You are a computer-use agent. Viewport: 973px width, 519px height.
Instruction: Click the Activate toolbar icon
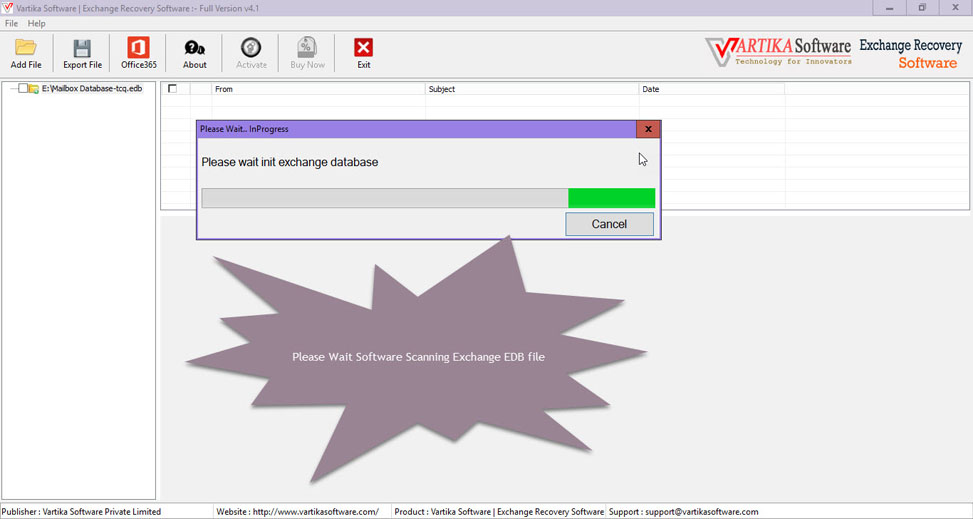251,47
